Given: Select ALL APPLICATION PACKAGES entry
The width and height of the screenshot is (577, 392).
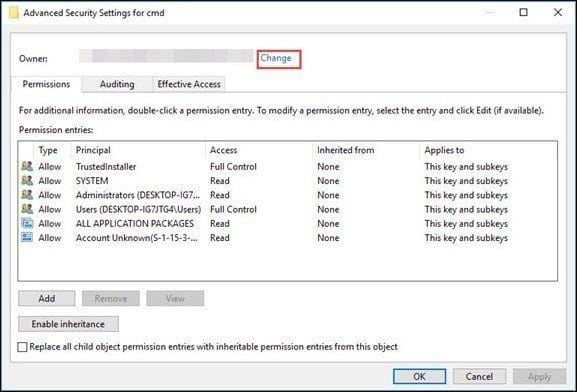Looking at the screenshot, I should (135, 223).
